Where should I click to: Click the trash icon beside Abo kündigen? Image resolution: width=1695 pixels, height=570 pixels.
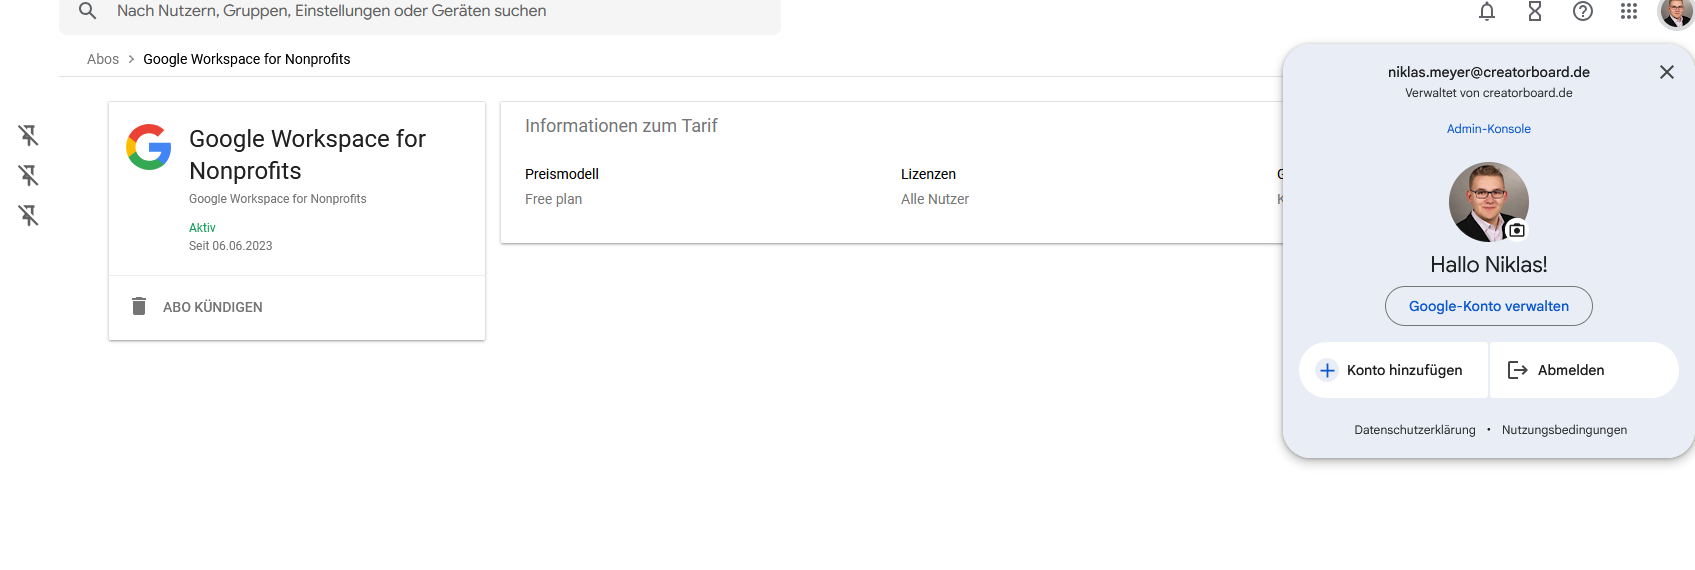139,306
